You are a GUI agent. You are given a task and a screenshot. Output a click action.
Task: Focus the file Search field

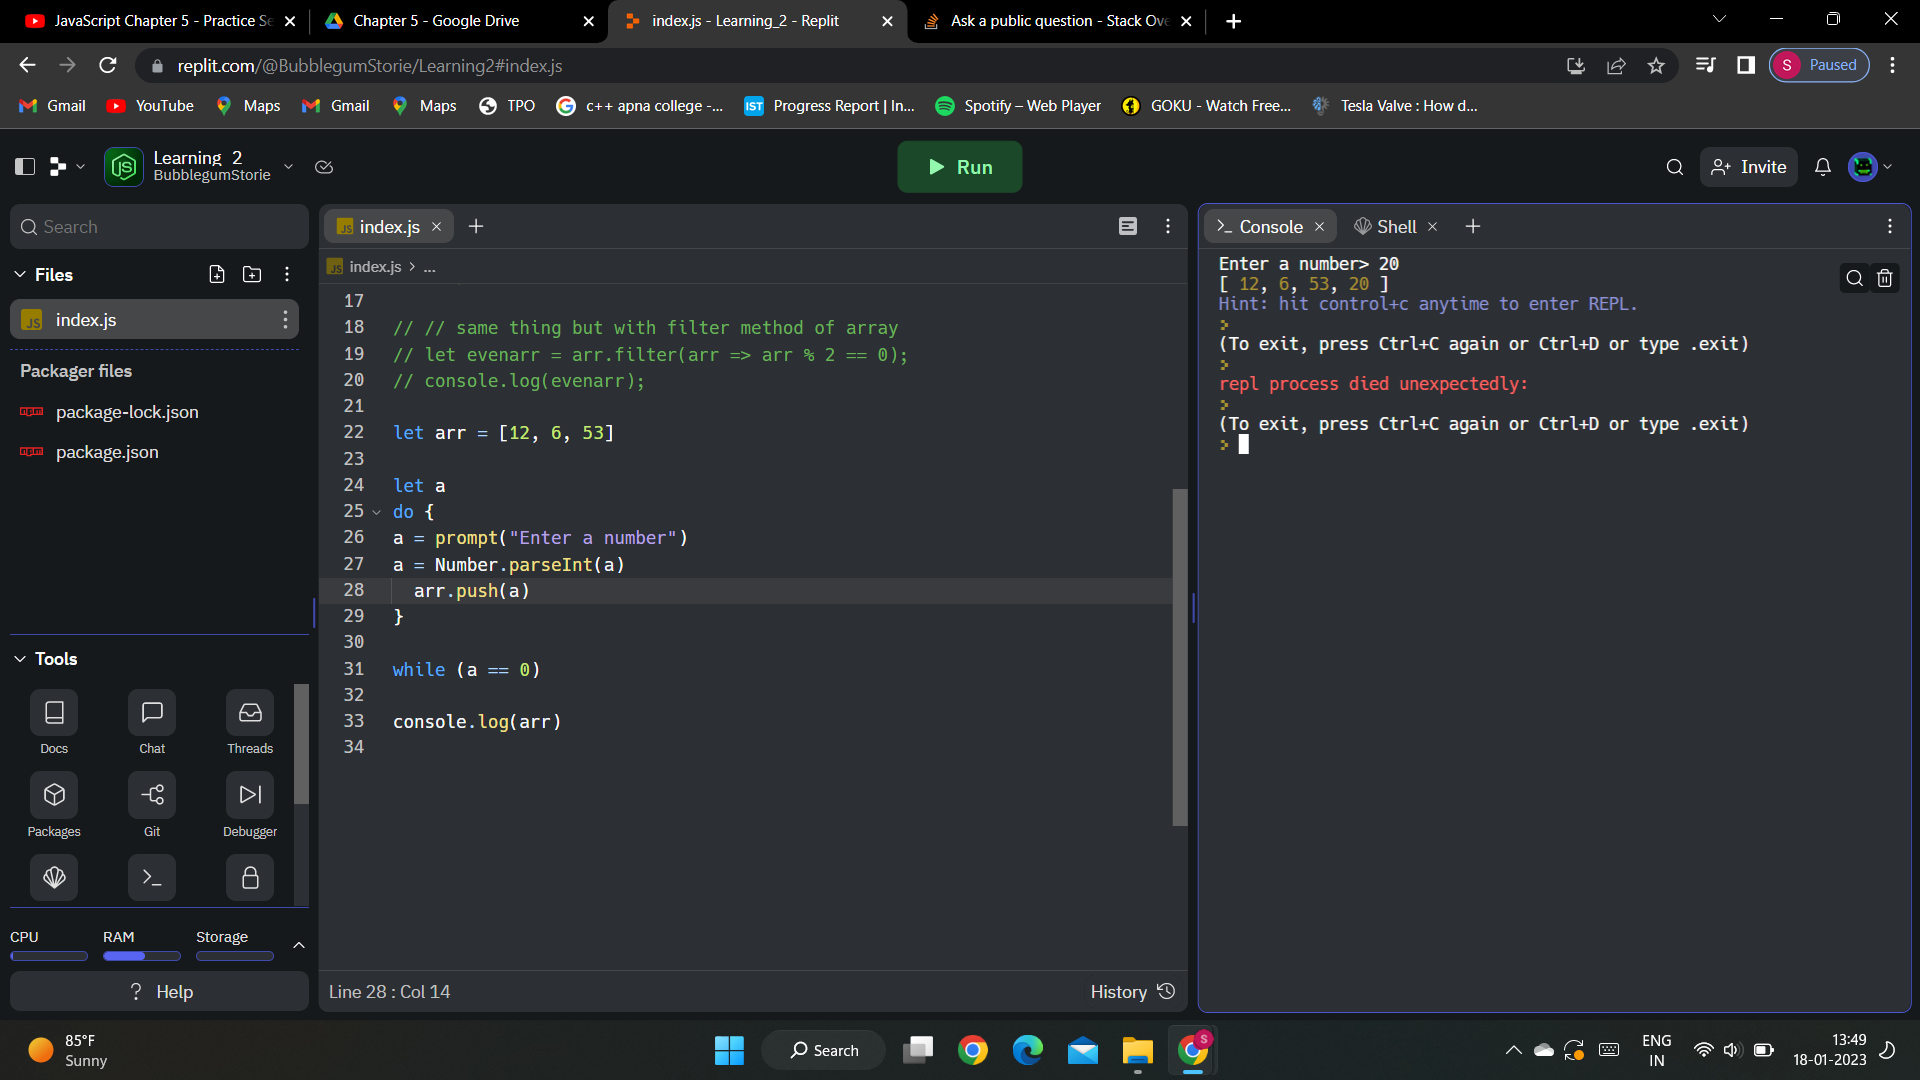160,227
